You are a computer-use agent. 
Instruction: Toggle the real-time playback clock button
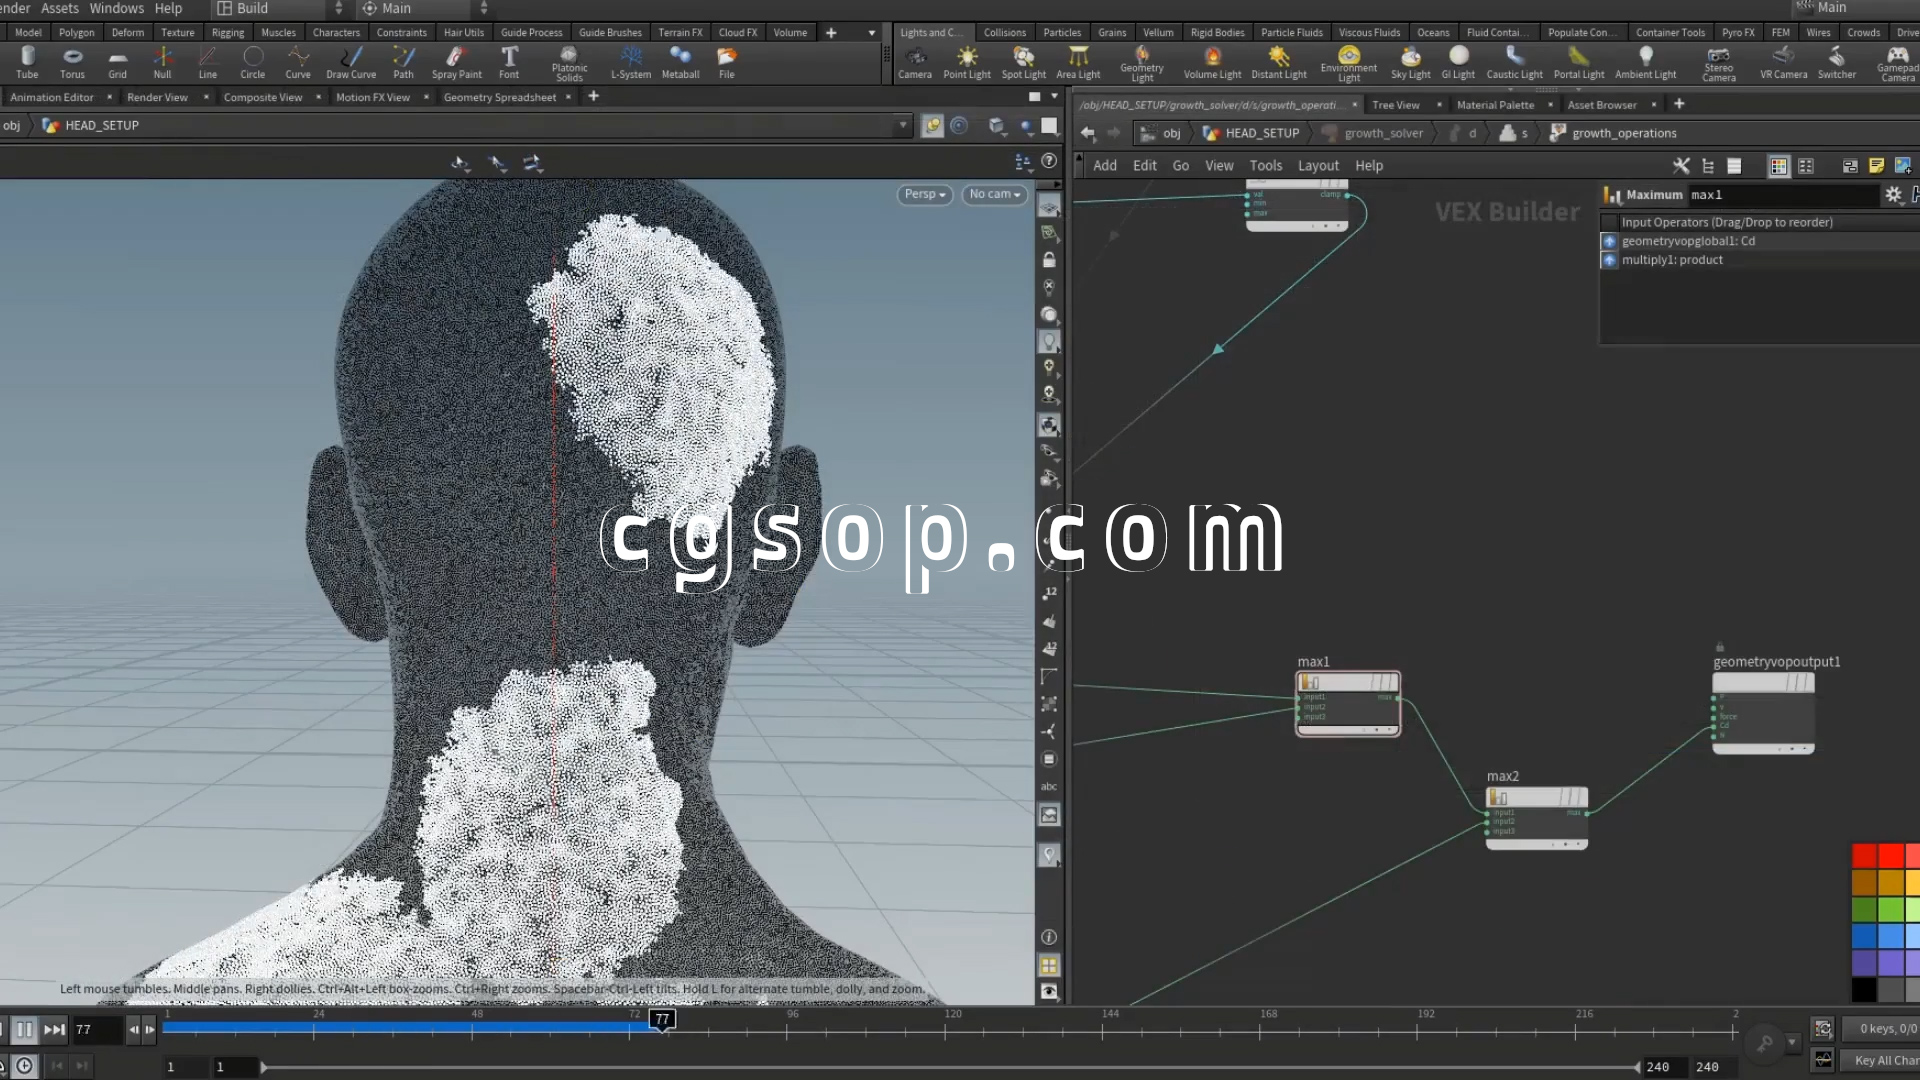pyautogui.click(x=24, y=1066)
